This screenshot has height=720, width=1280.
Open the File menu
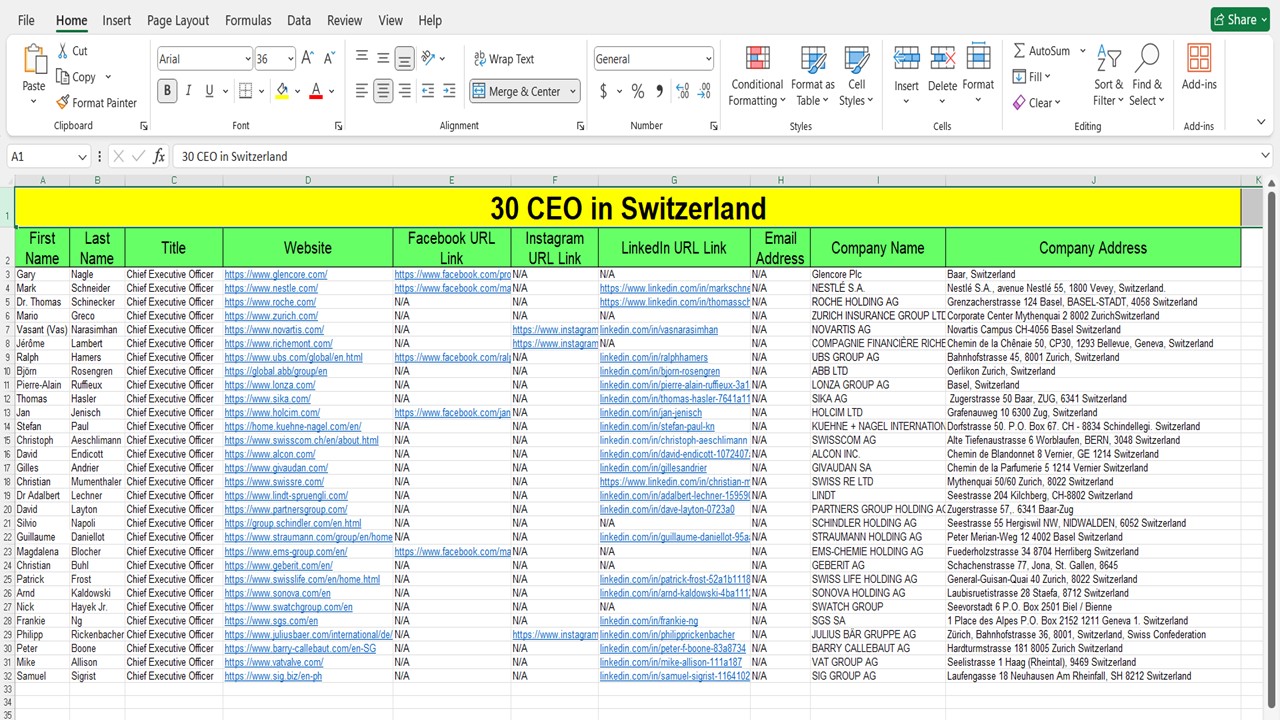click(26, 20)
